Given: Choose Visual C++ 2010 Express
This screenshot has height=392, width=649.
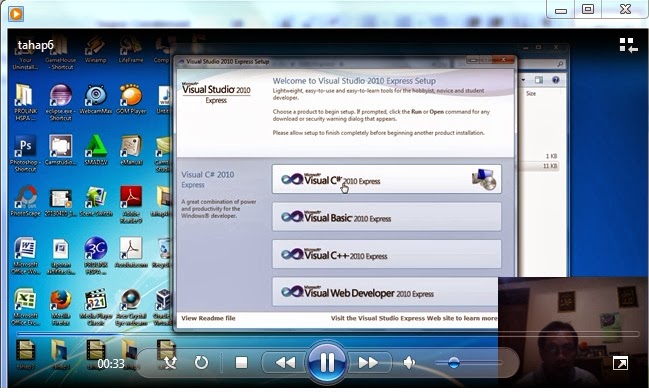Looking at the screenshot, I should coord(387,254).
